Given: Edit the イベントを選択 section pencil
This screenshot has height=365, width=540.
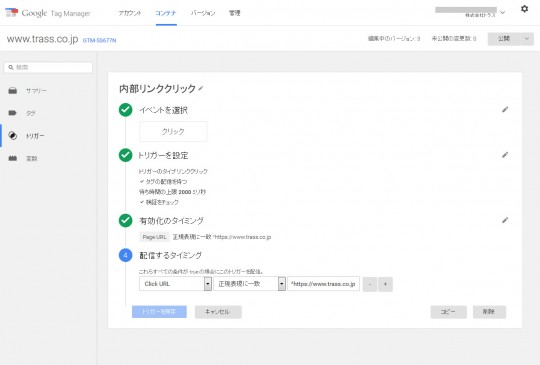Looking at the screenshot, I should pyautogui.click(x=505, y=110).
